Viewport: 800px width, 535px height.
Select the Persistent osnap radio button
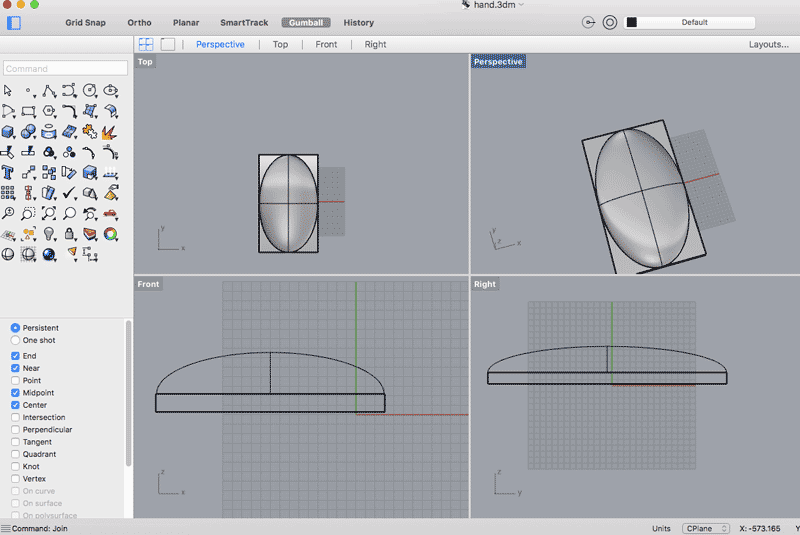point(15,328)
